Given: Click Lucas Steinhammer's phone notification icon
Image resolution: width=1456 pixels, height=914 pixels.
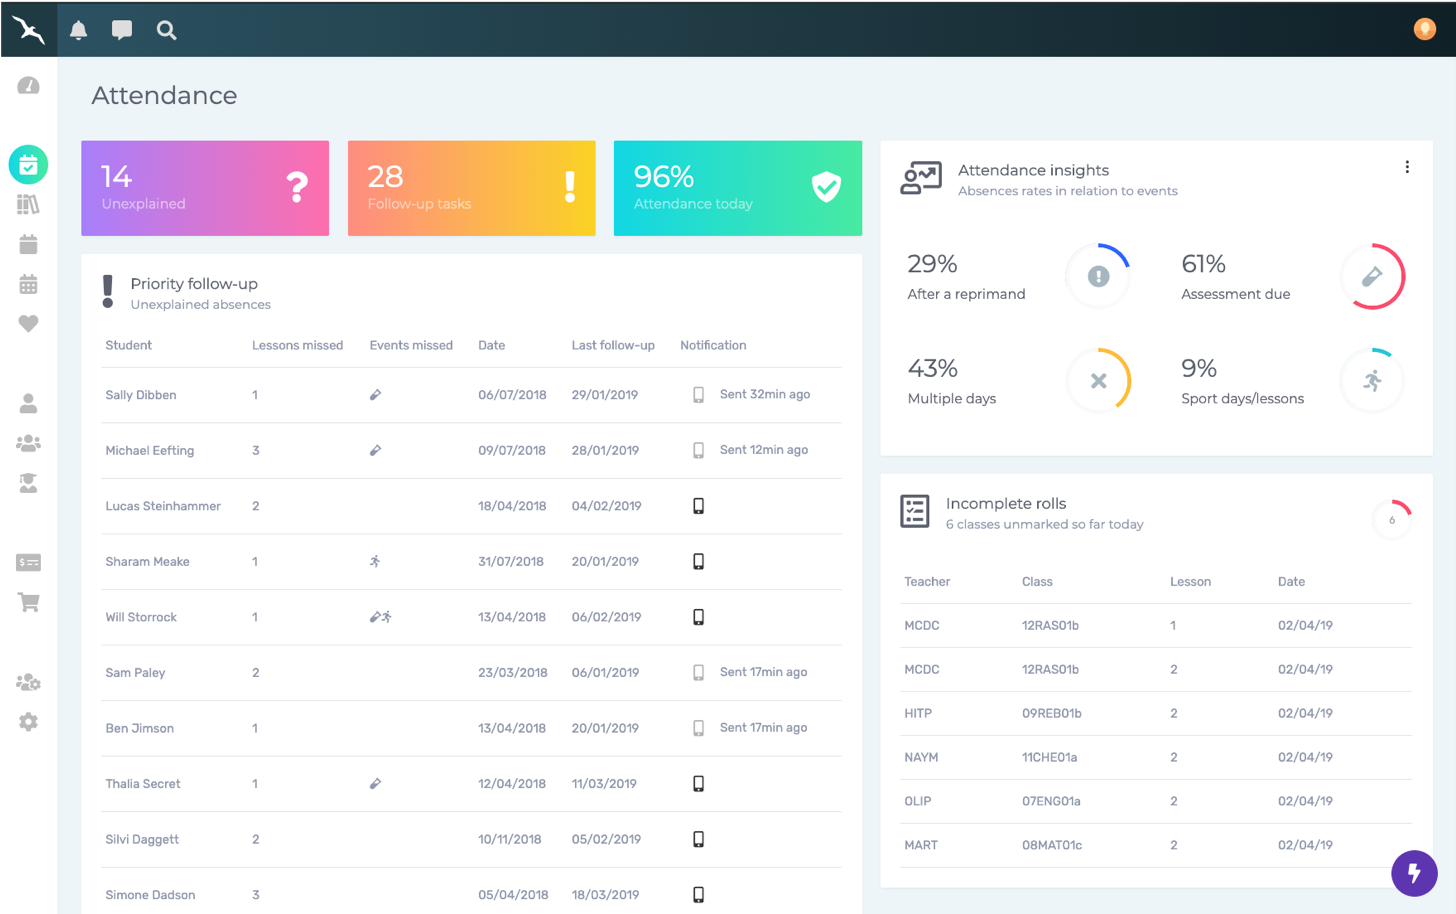Looking at the screenshot, I should 698,506.
